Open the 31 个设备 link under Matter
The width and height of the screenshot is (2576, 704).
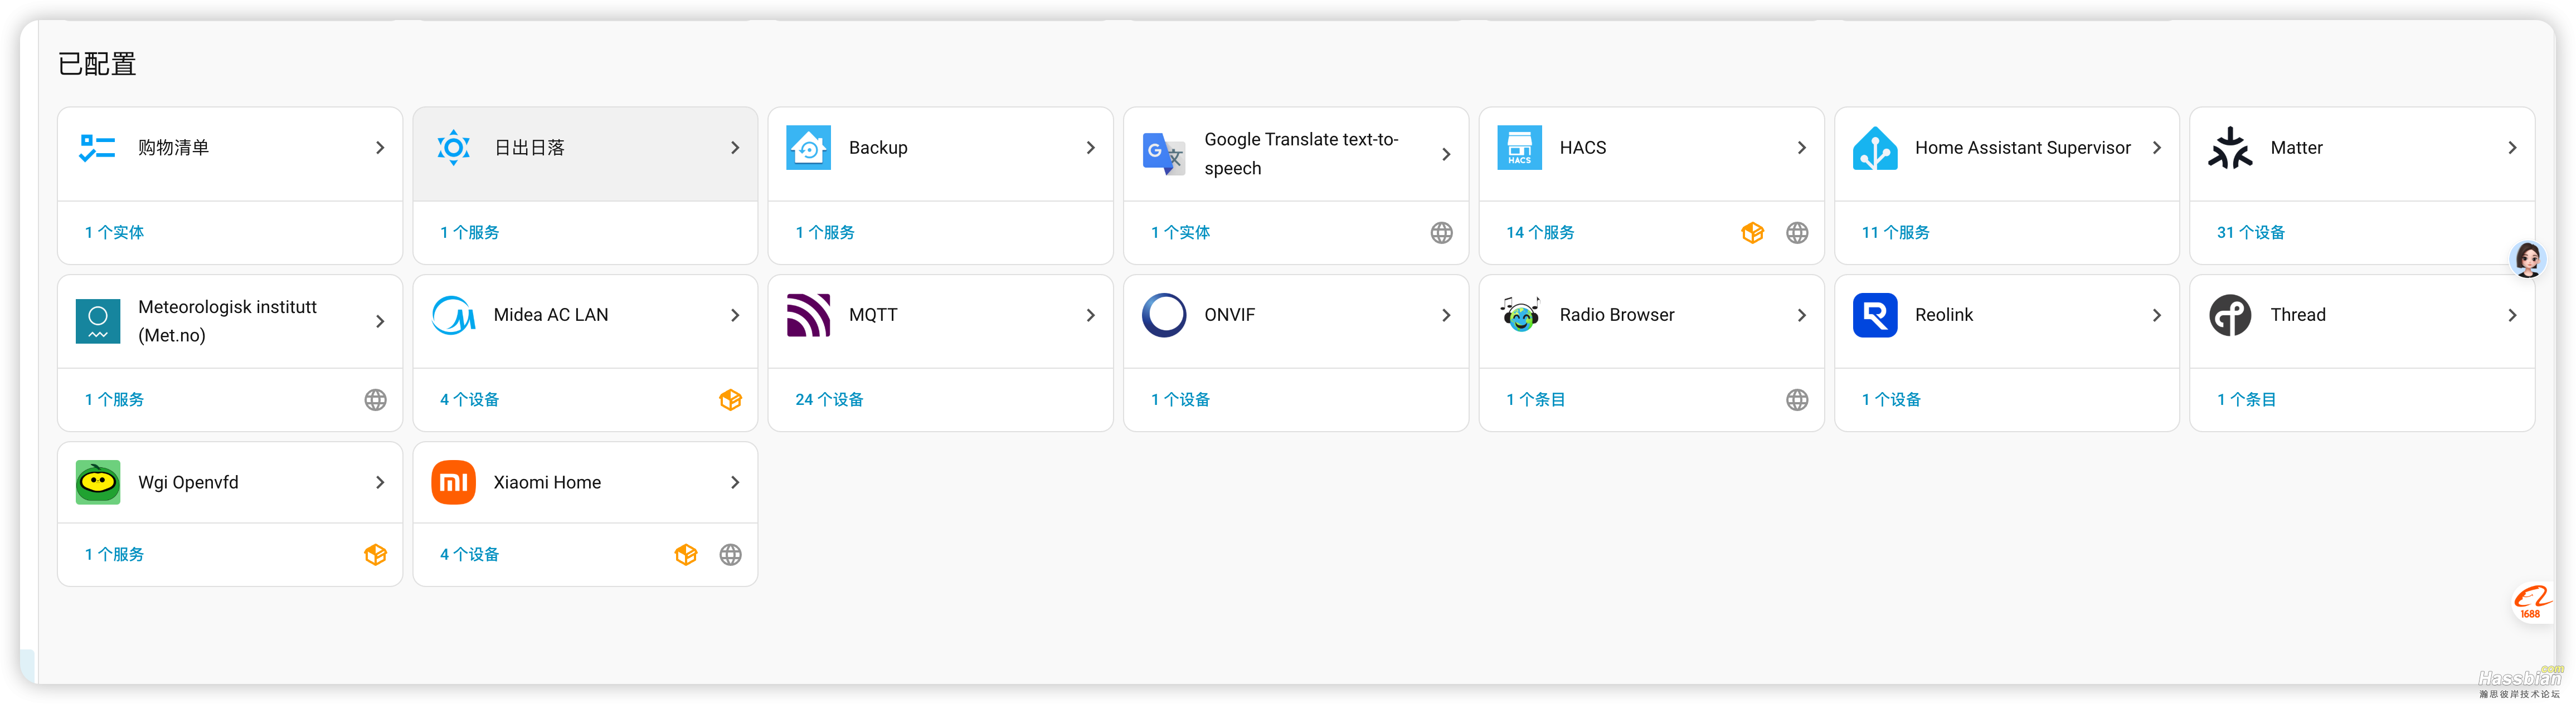[x=2250, y=233]
